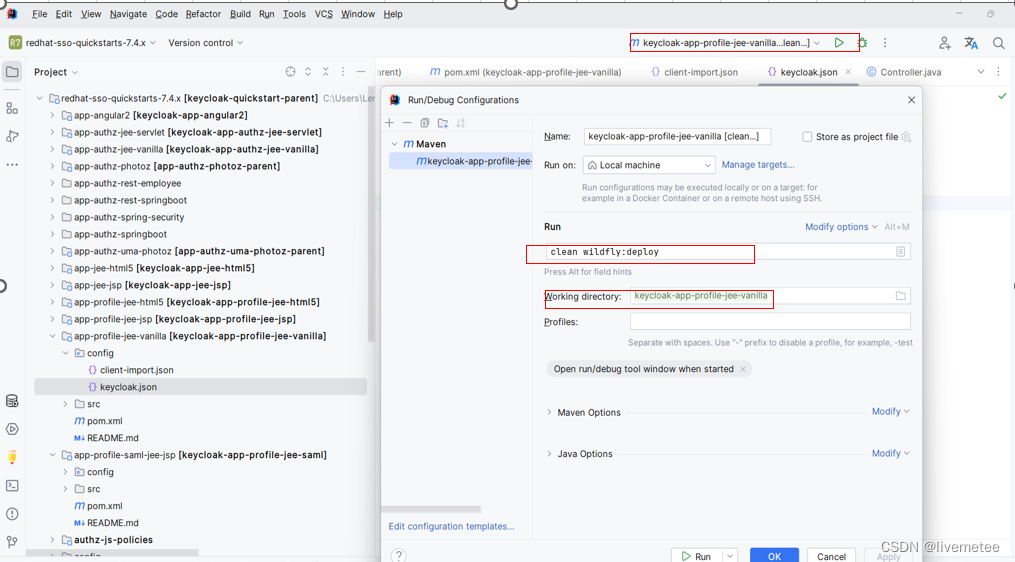Switch to pom.xml editor tab
1015x562 pixels.
pyautogui.click(x=525, y=72)
